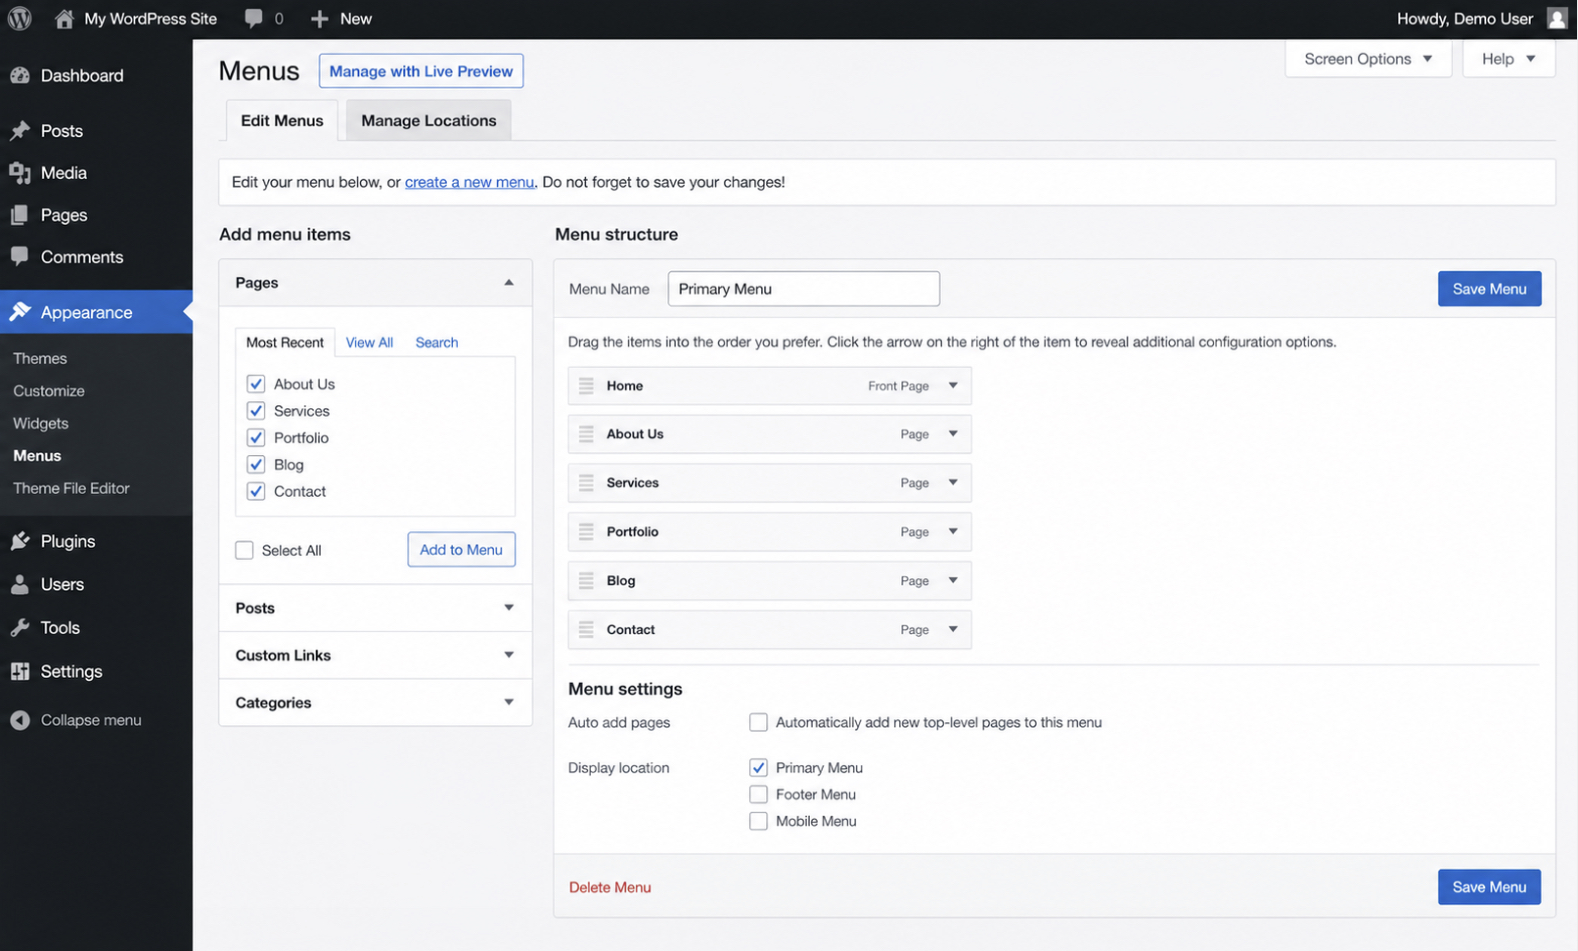Open the Help dropdown

point(1508,59)
